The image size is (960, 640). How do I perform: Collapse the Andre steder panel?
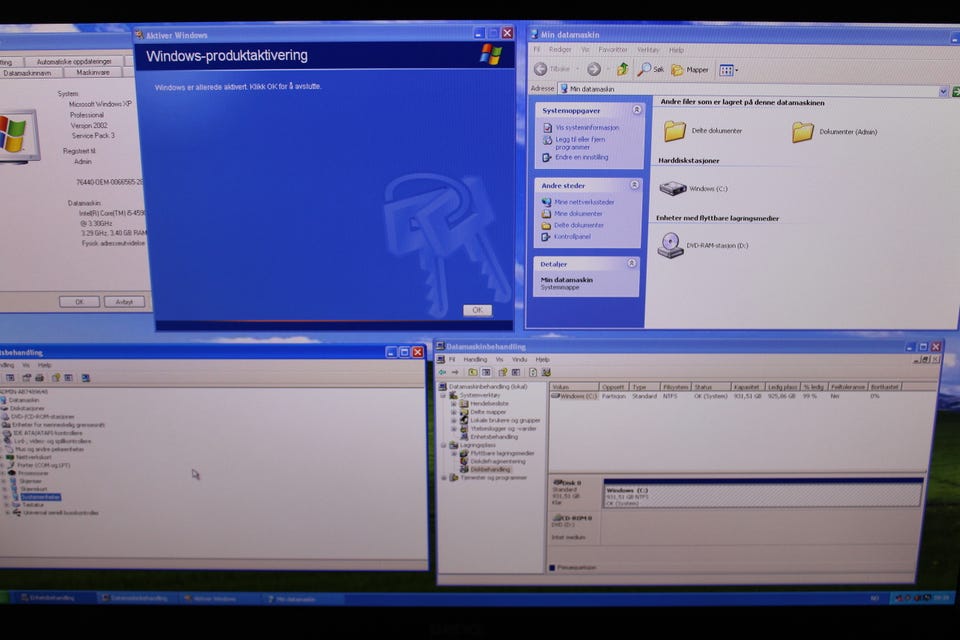click(x=634, y=184)
